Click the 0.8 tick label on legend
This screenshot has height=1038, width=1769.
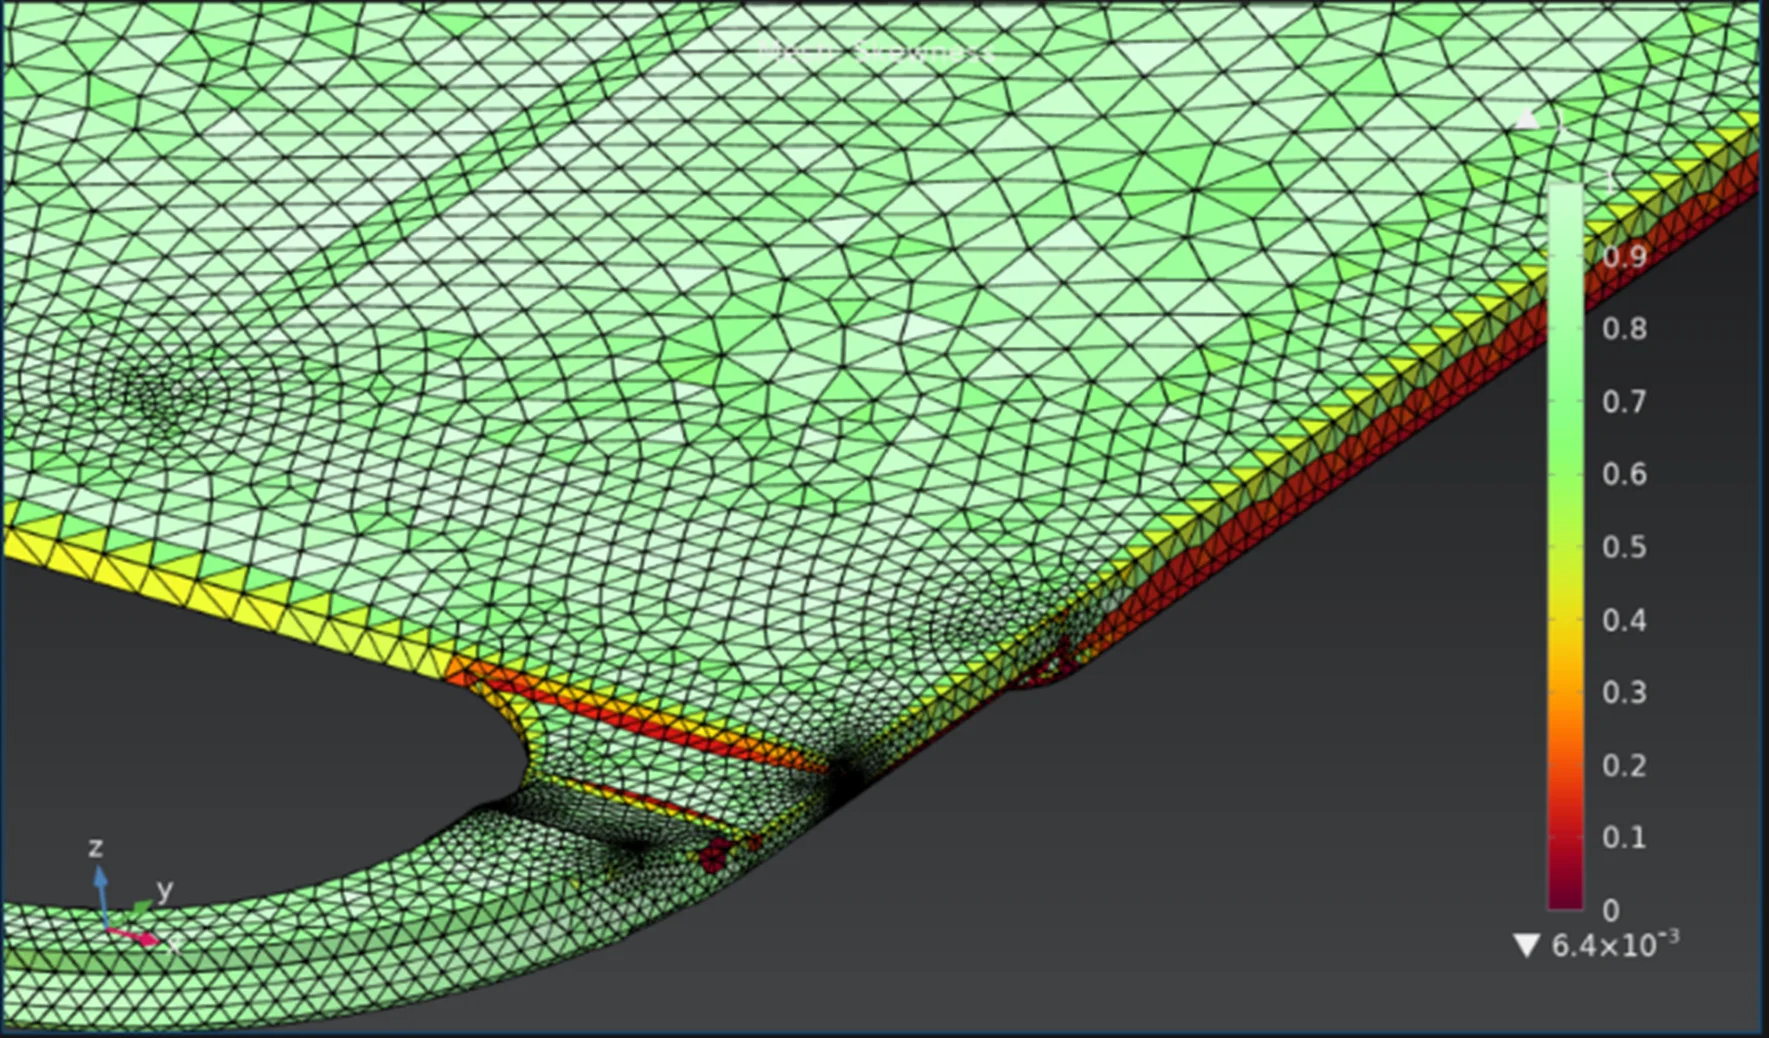[x=1624, y=329]
